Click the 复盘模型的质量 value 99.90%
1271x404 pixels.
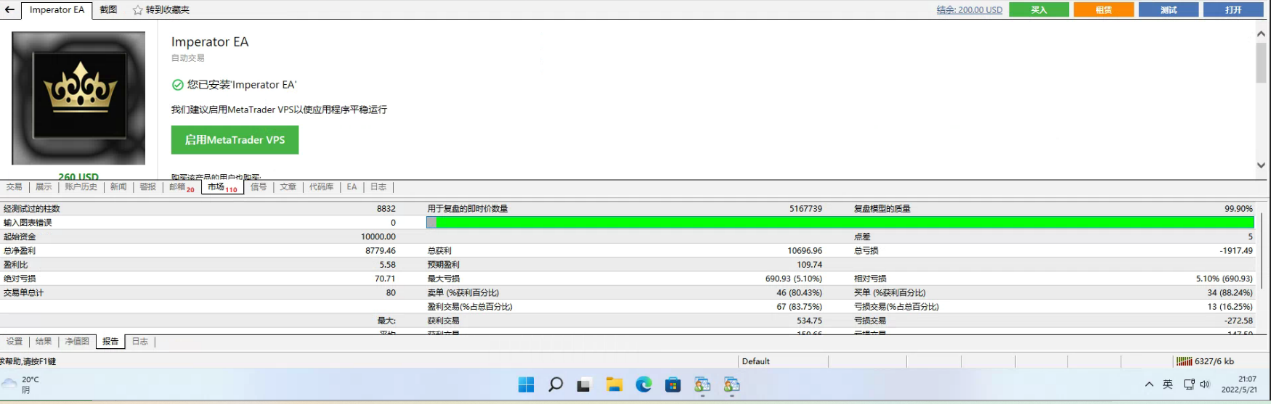pyautogui.click(x=1238, y=208)
